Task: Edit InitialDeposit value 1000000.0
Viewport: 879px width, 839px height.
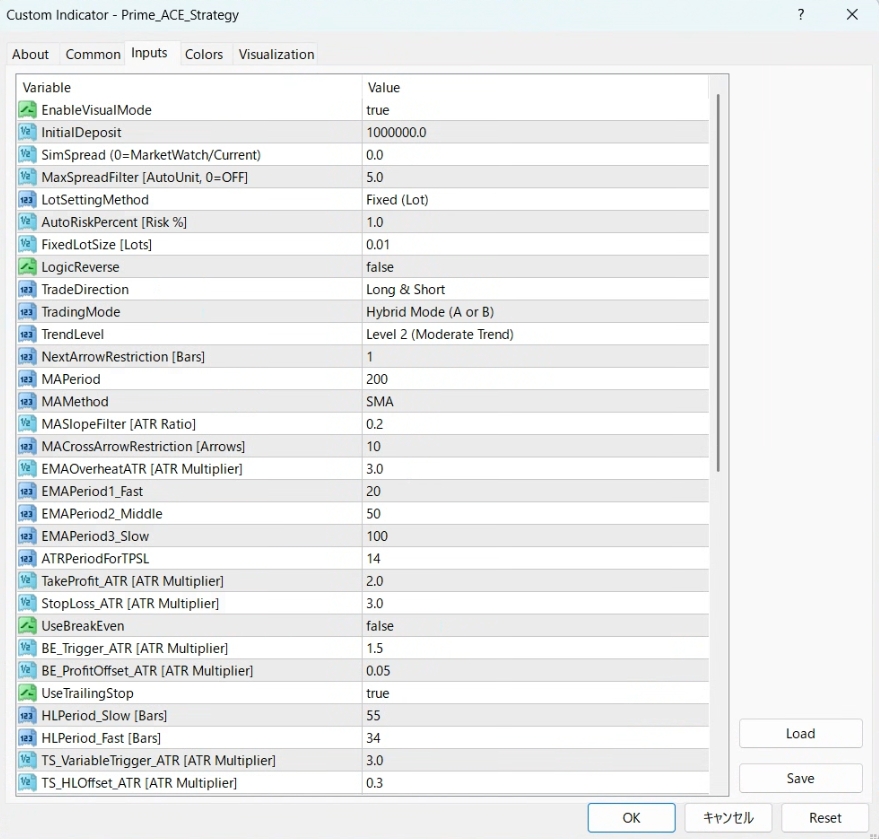Action: tap(535, 132)
